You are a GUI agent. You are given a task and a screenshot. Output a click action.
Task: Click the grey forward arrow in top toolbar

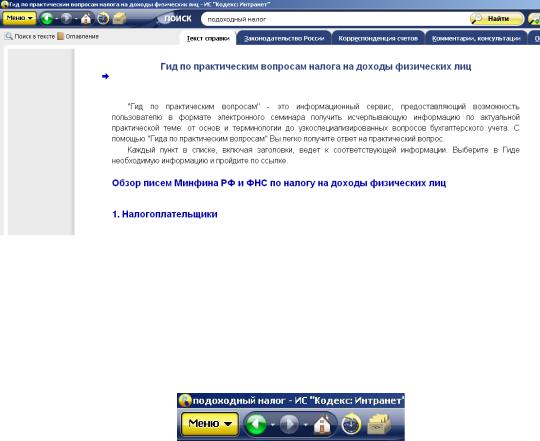click(x=66, y=18)
